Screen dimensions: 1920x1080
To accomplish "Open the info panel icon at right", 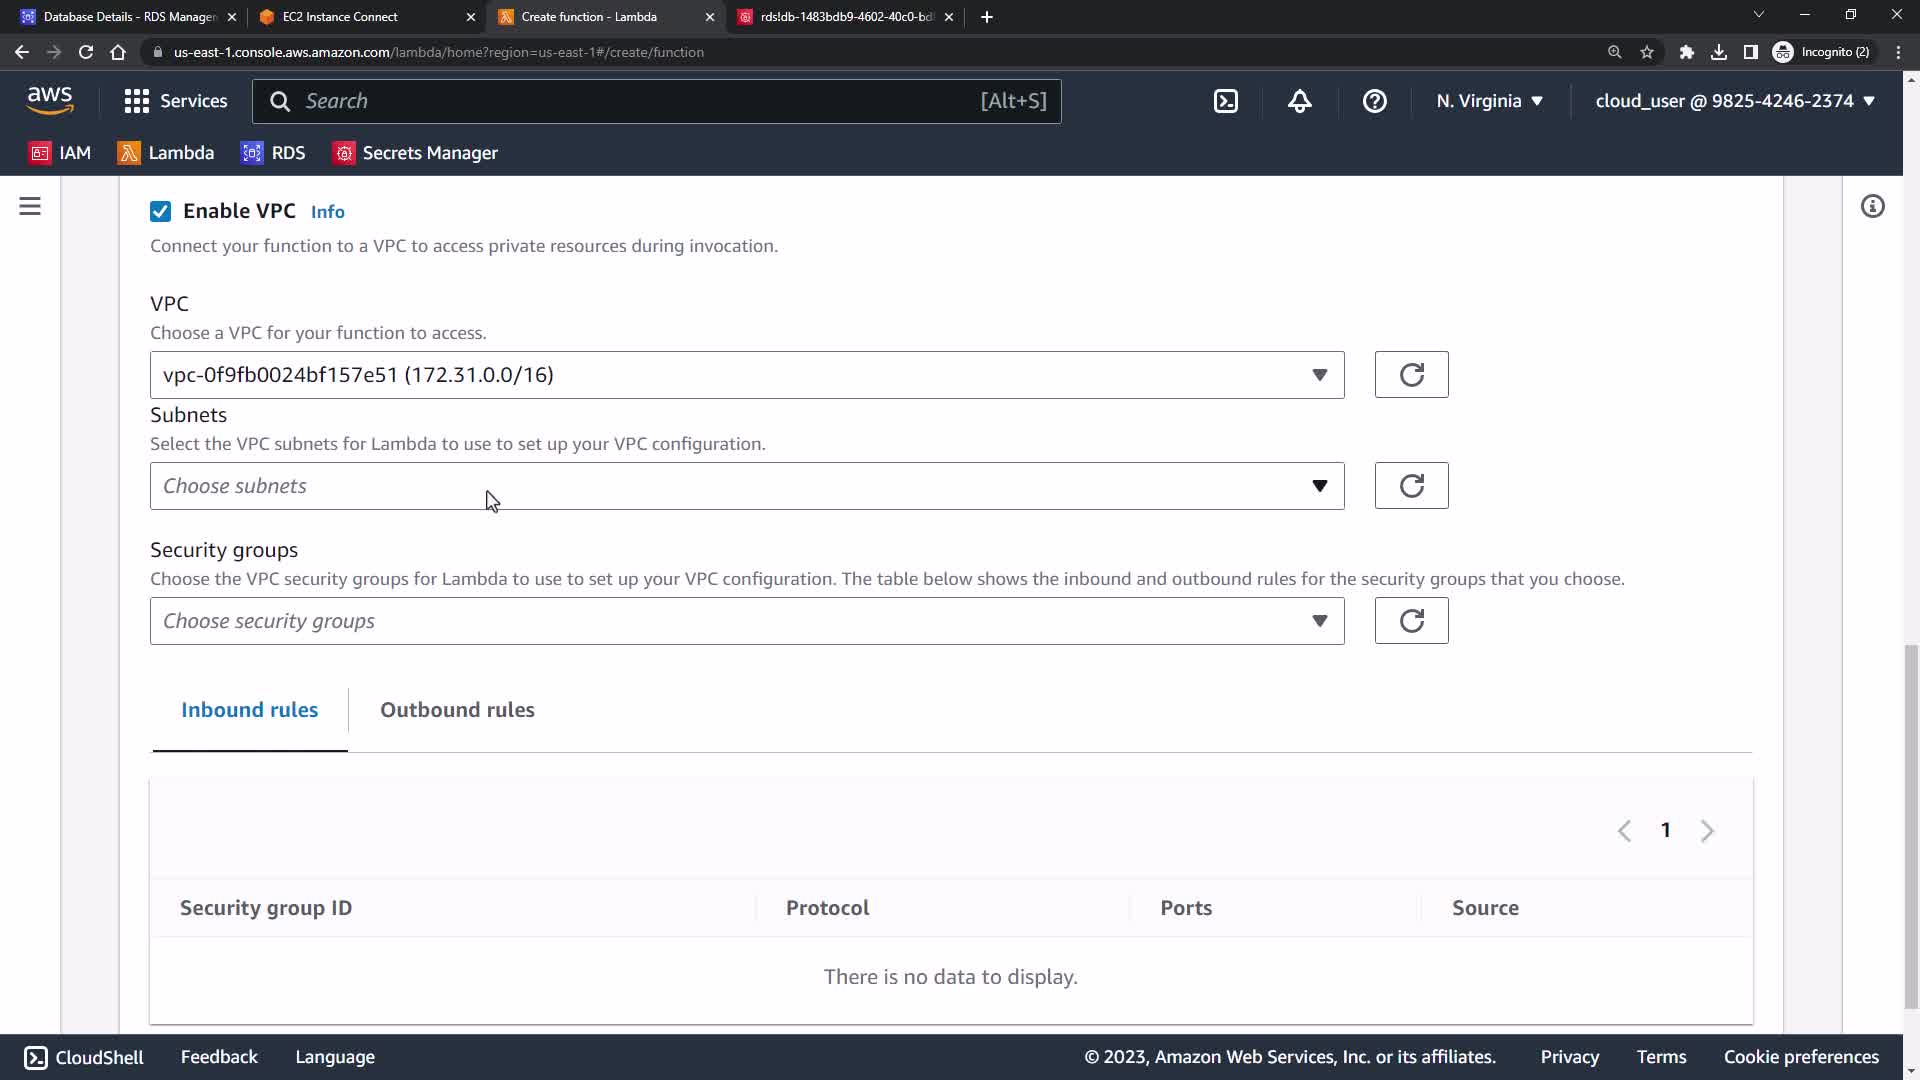I will pos(1872,207).
